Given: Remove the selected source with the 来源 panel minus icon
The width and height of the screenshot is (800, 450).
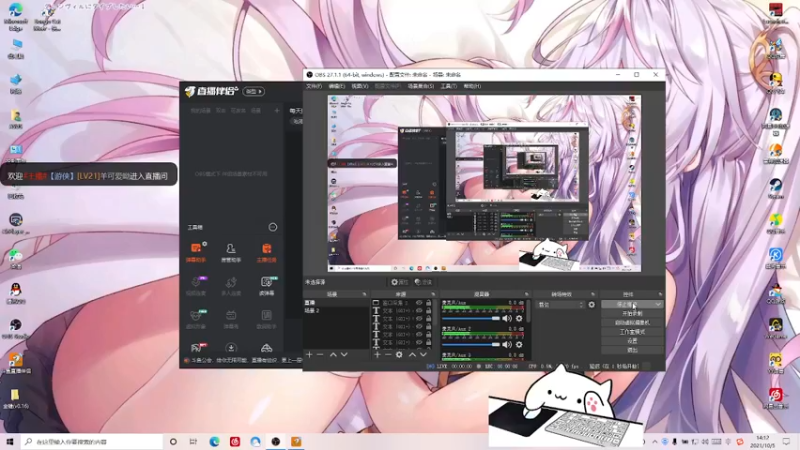Looking at the screenshot, I should coord(388,355).
